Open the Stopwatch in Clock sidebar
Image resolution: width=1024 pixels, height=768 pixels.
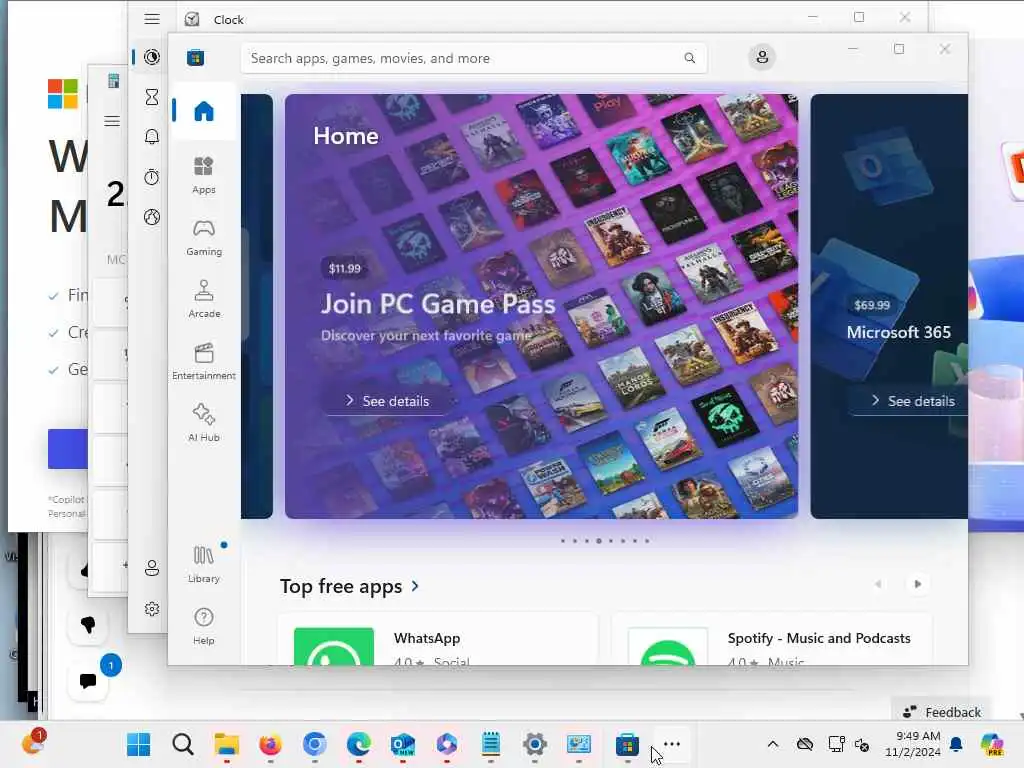coord(152,177)
